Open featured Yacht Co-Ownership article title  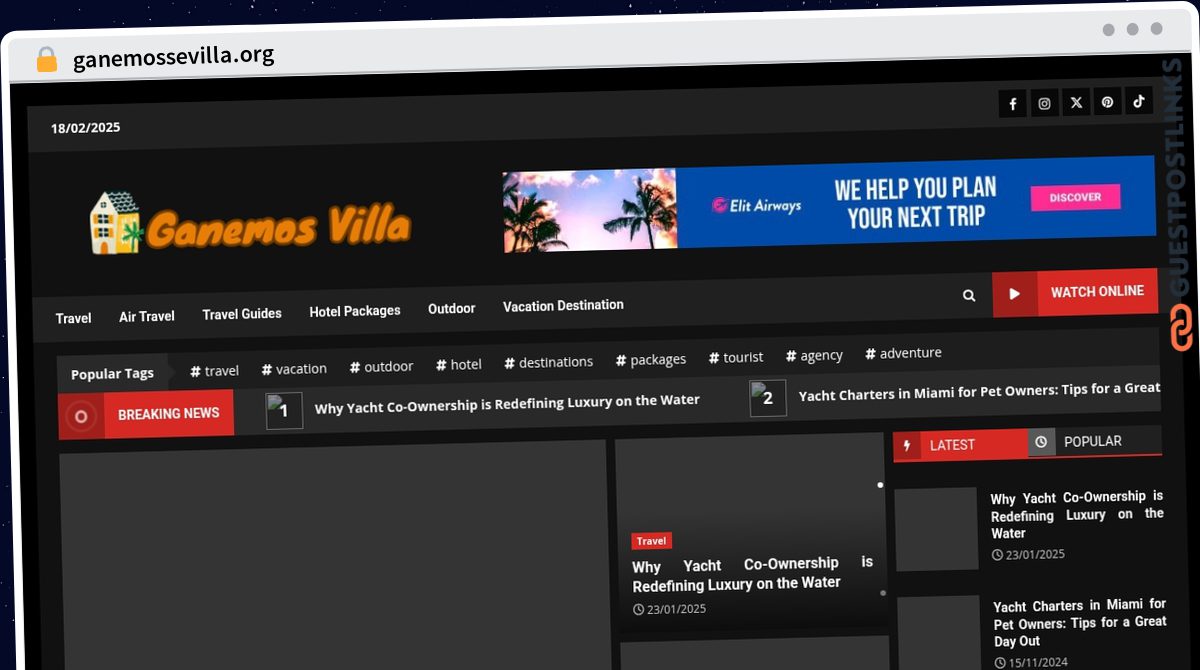point(752,575)
